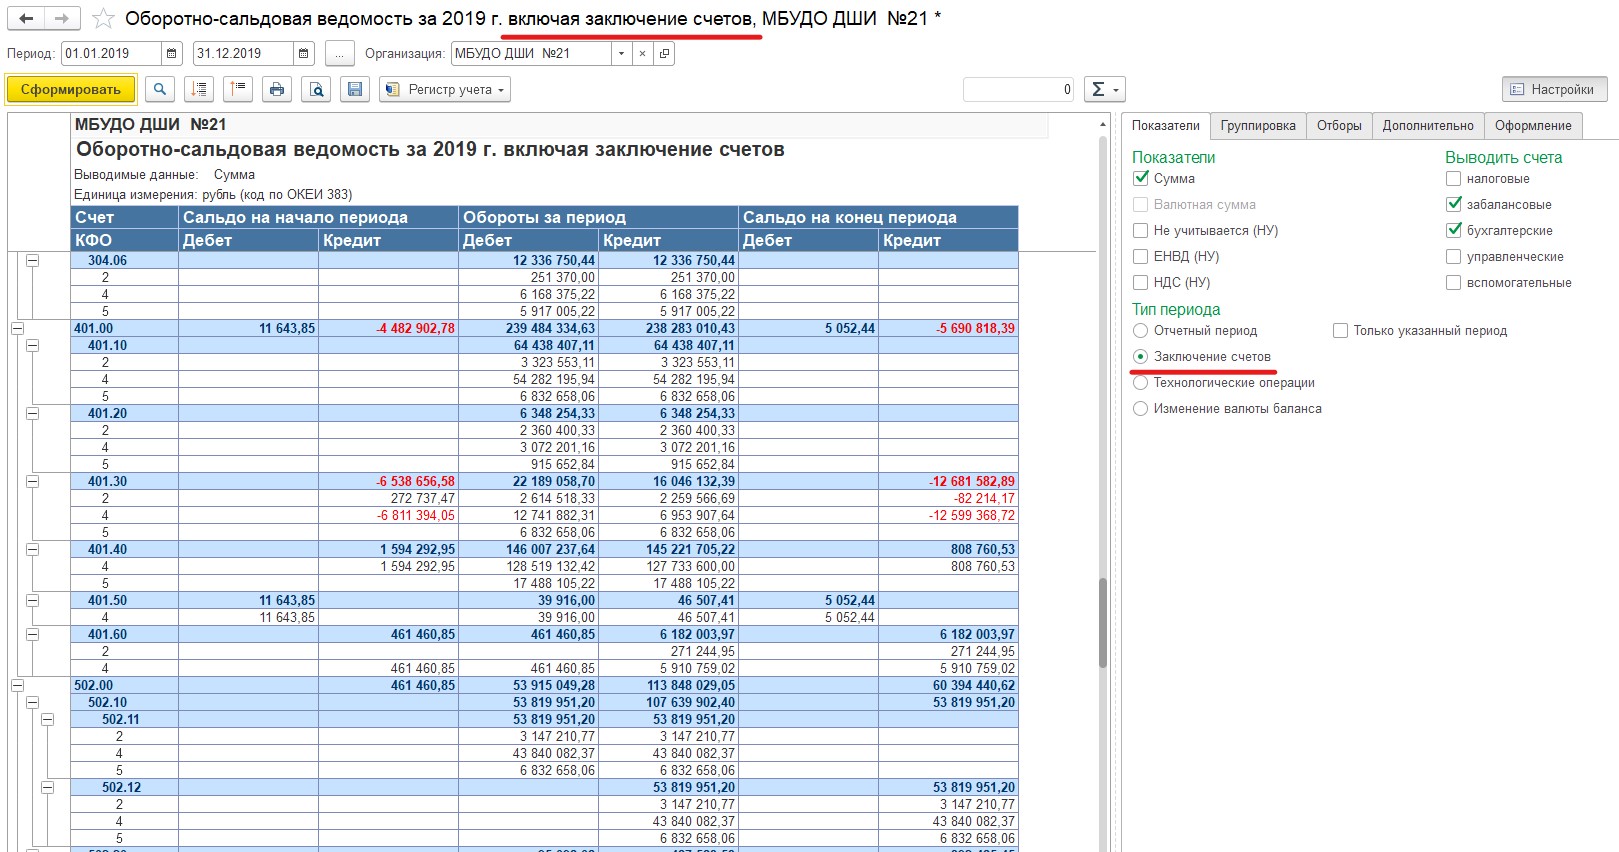The width and height of the screenshot is (1619, 852).
Task: Enable the 'налоговые' accounts checkbox
Action: 1453,179
